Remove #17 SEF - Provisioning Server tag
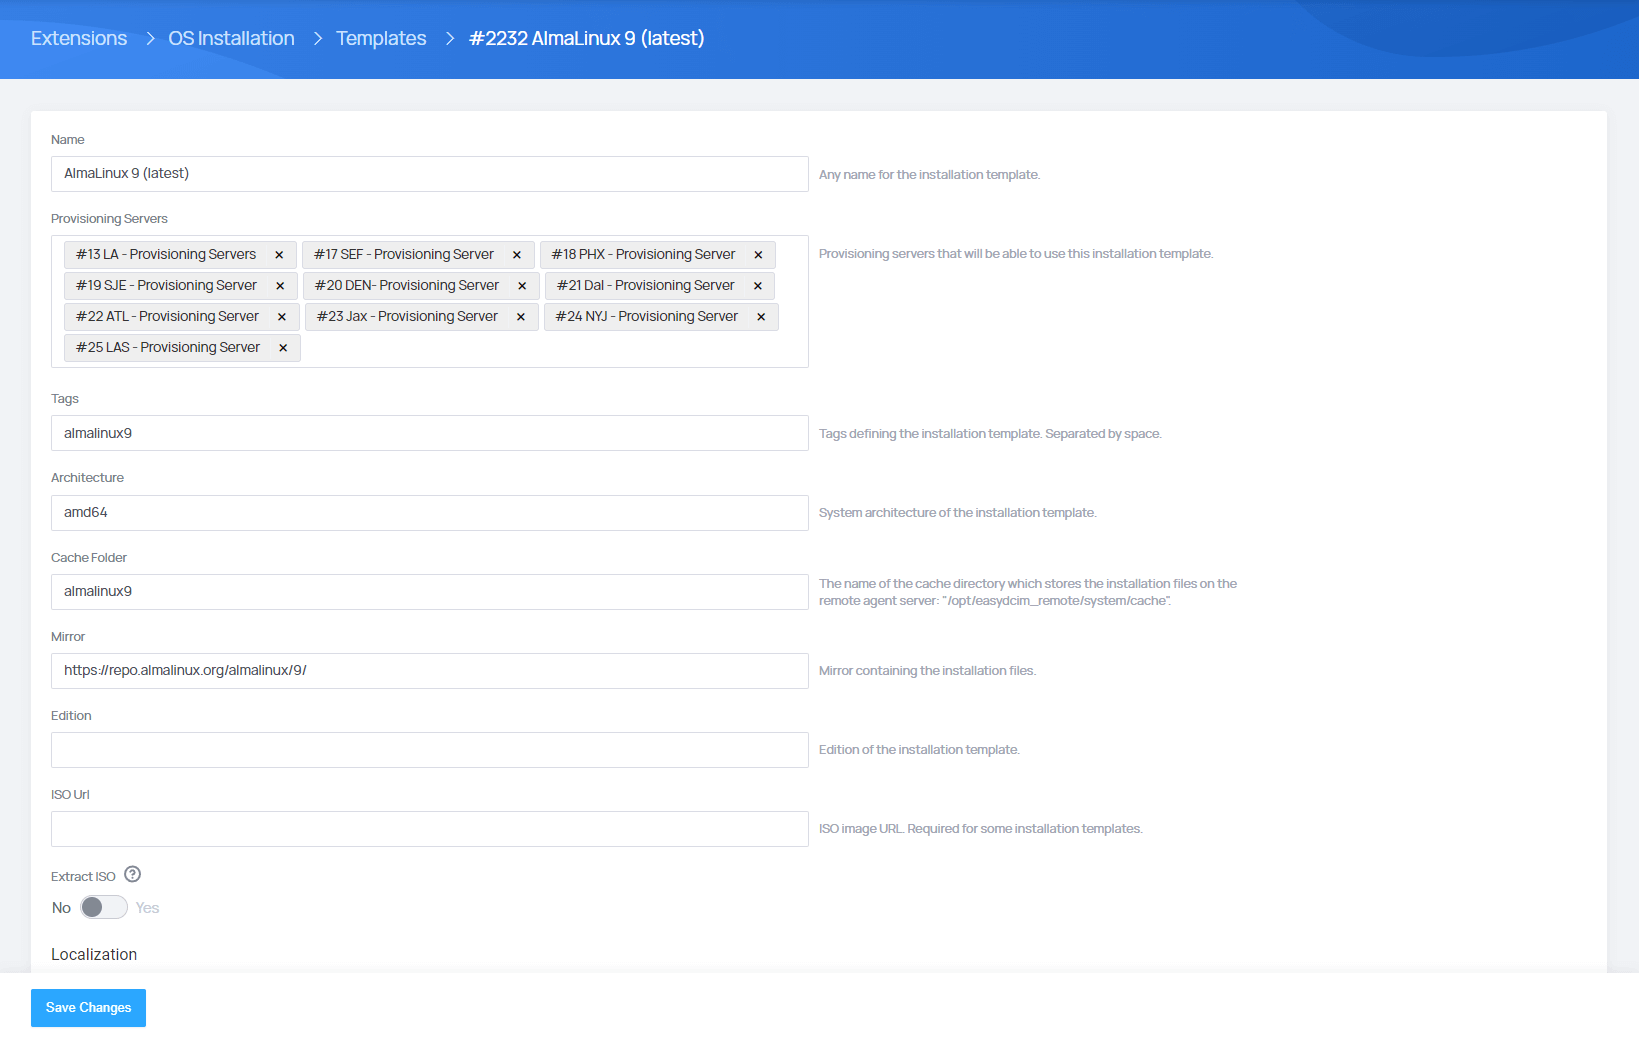This screenshot has width=1639, height=1043. coord(517,255)
